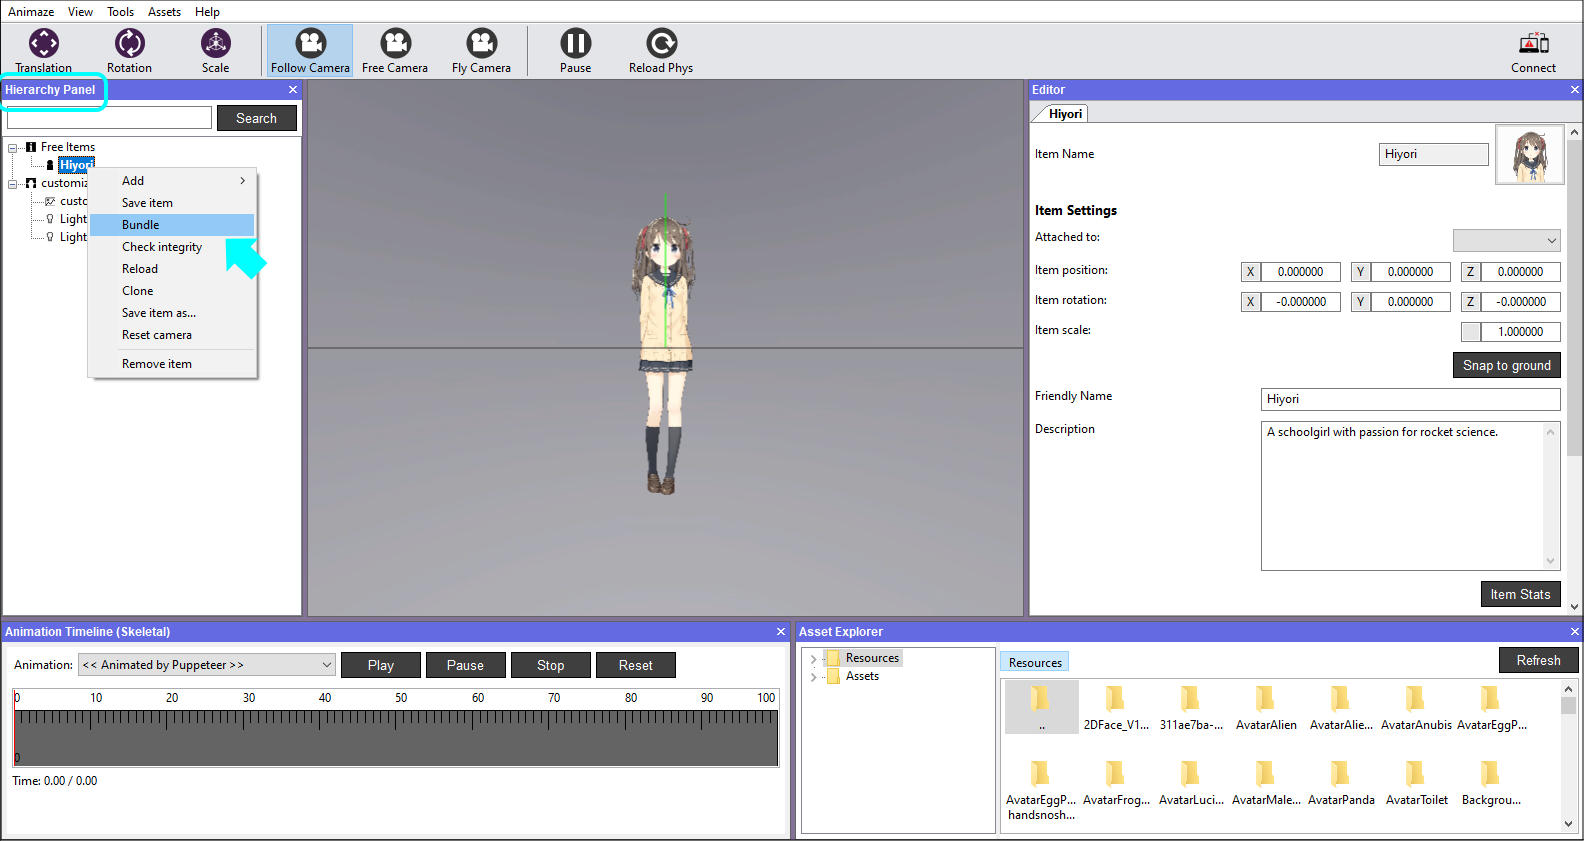Screen dimensions: 1584x841
Task: Select the Translation tool
Action: click(44, 50)
